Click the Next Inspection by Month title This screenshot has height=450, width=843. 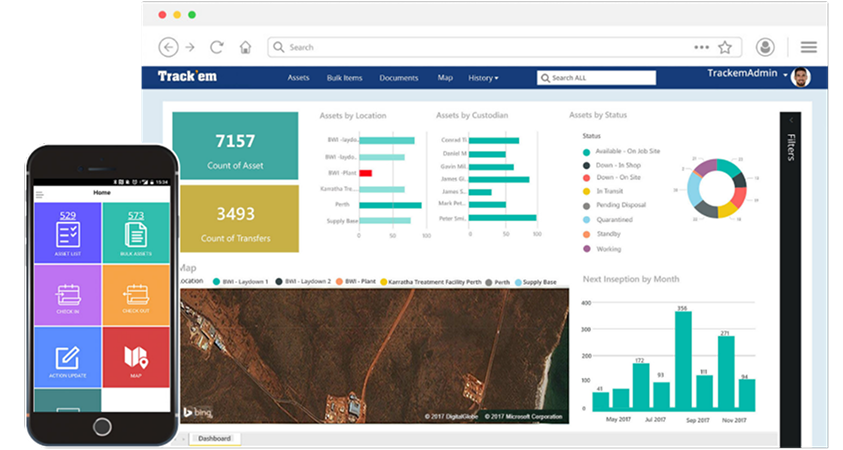pyautogui.click(x=631, y=279)
